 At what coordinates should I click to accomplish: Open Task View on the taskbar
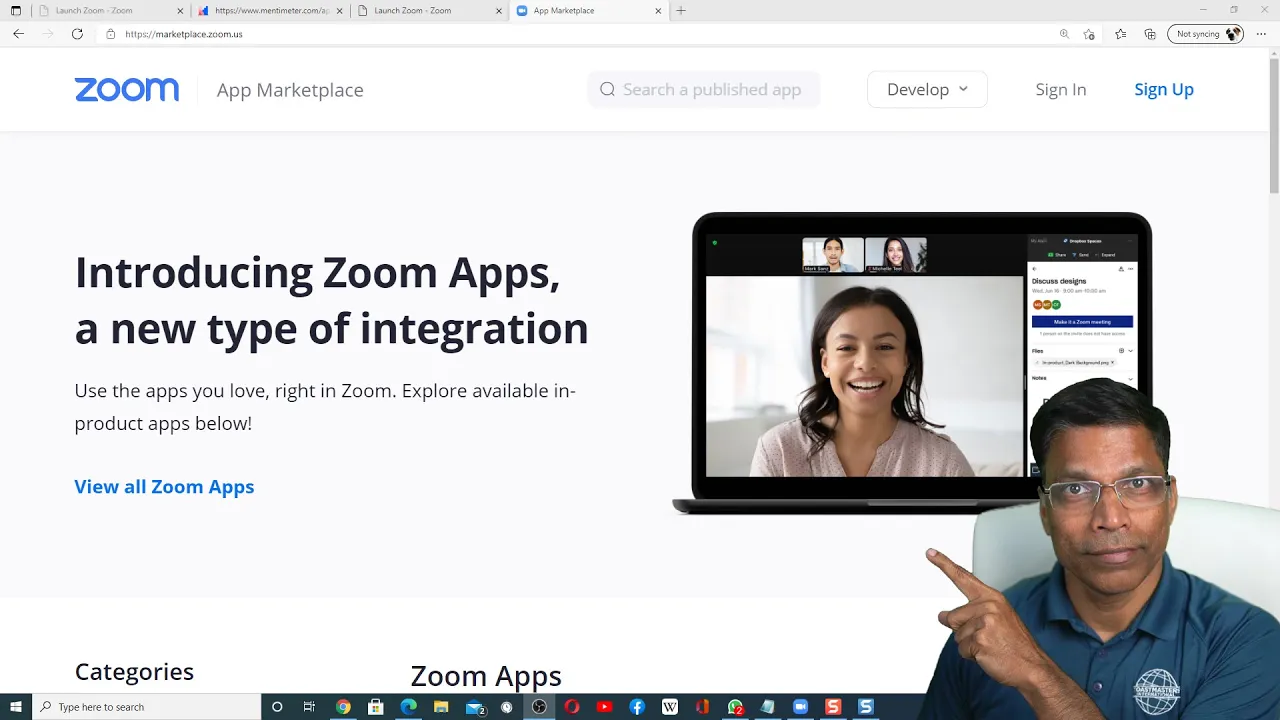(x=309, y=707)
